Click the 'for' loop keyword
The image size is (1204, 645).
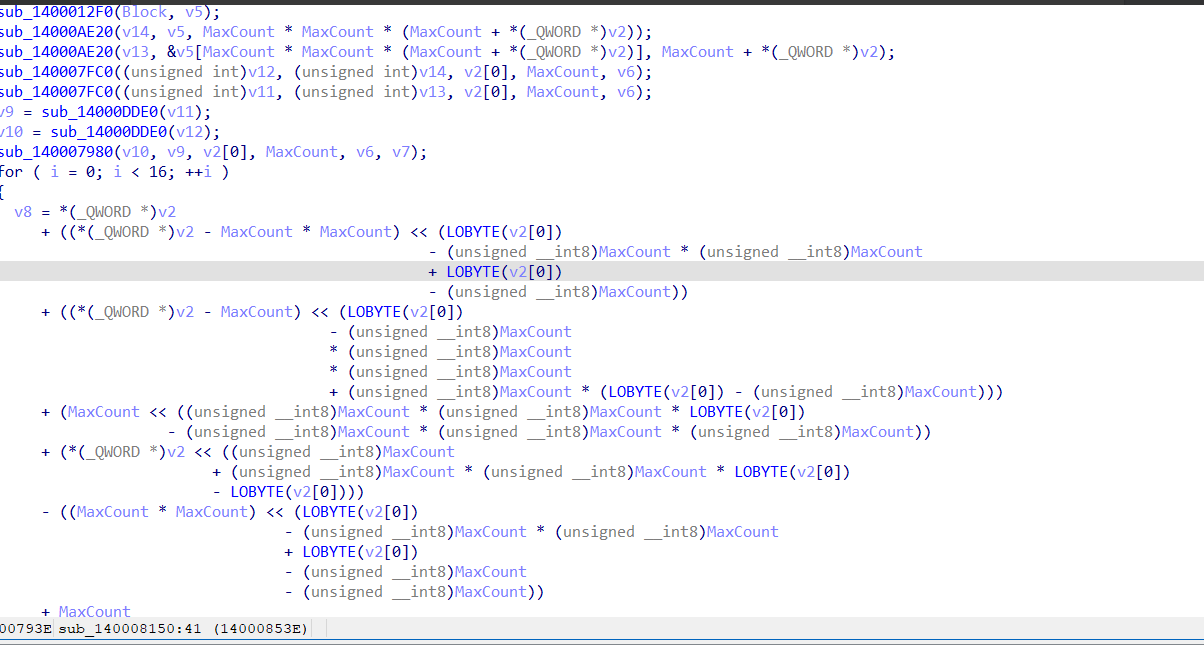tap(12, 172)
